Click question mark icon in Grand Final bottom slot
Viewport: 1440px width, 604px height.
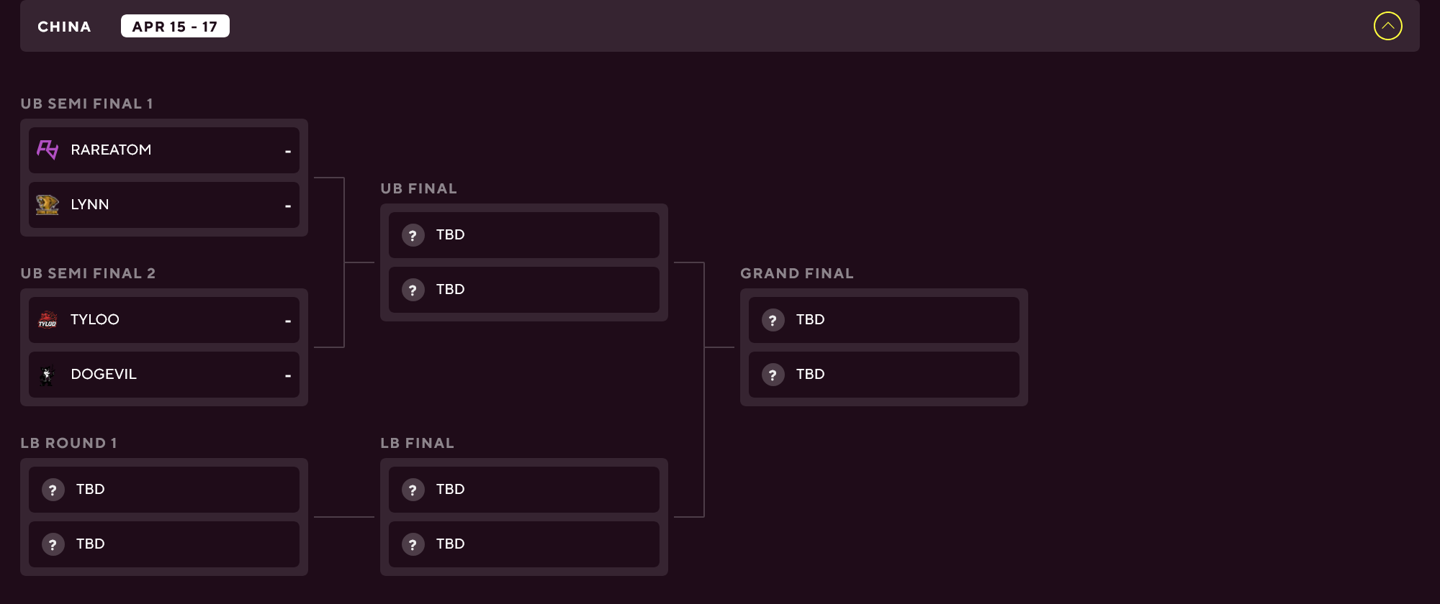(773, 375)
